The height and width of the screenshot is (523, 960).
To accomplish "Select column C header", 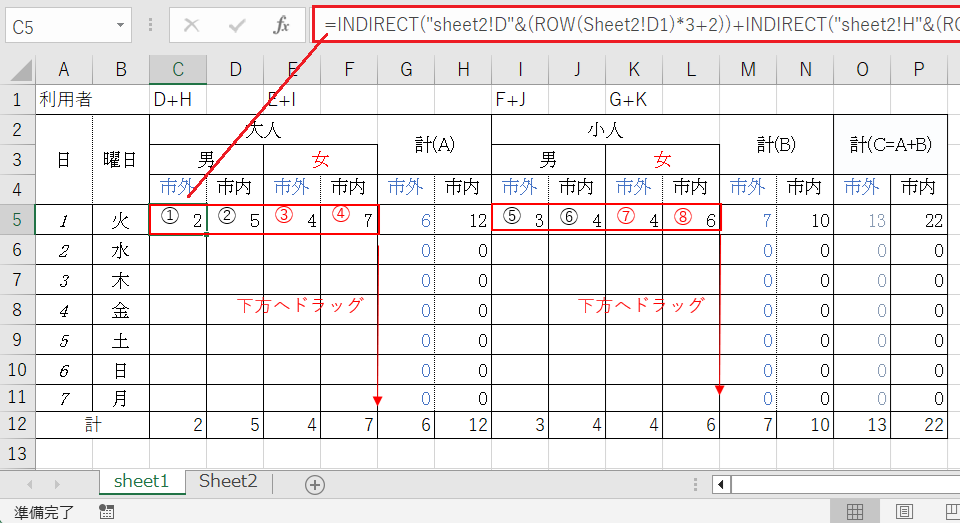I will coord(178,69).
